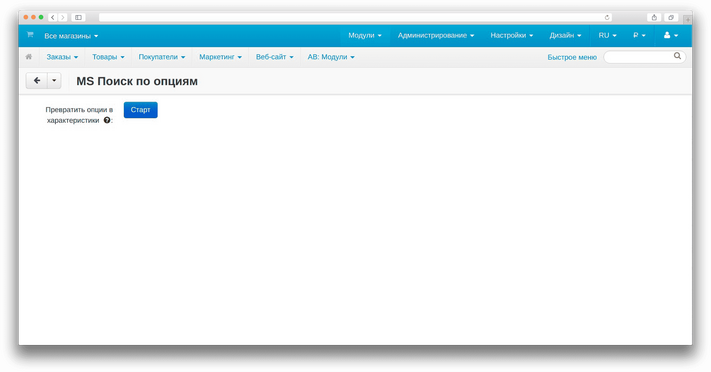Image resolution: width=711 pixels, height=372 pixels.
Task: Click the shopping cart icon
Action: [x=30, y=34]
